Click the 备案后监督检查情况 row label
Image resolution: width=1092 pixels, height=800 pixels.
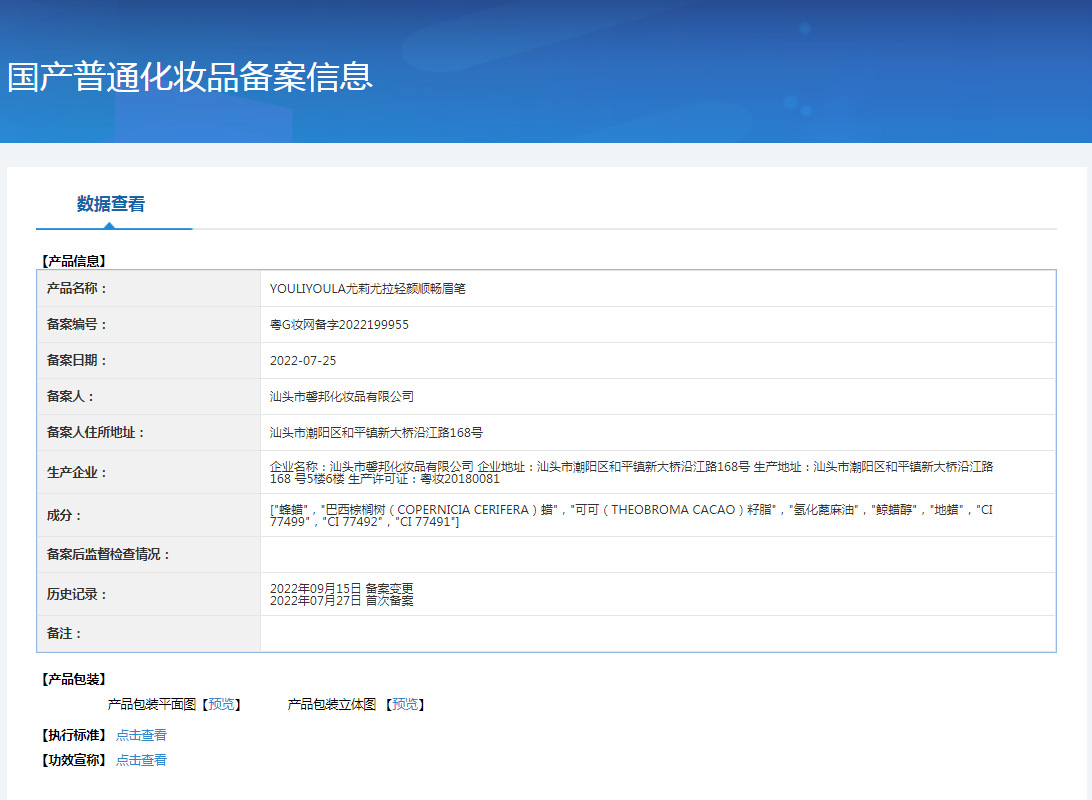coord(108,555)
